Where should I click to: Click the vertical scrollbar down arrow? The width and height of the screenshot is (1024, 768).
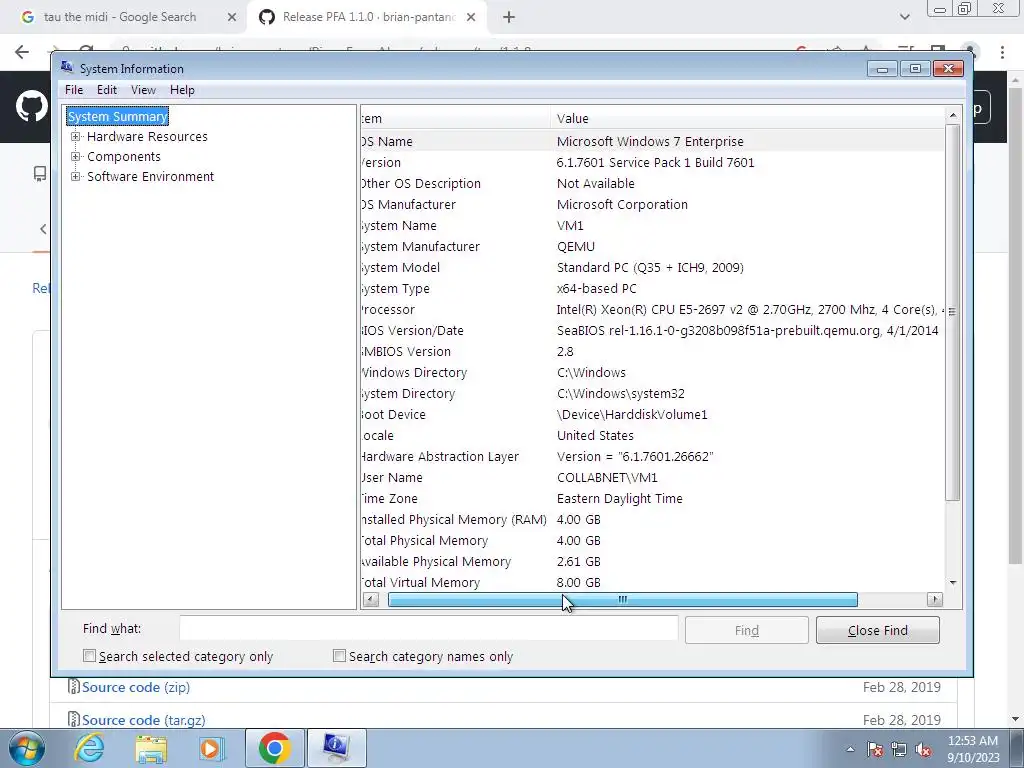(953, 583)
